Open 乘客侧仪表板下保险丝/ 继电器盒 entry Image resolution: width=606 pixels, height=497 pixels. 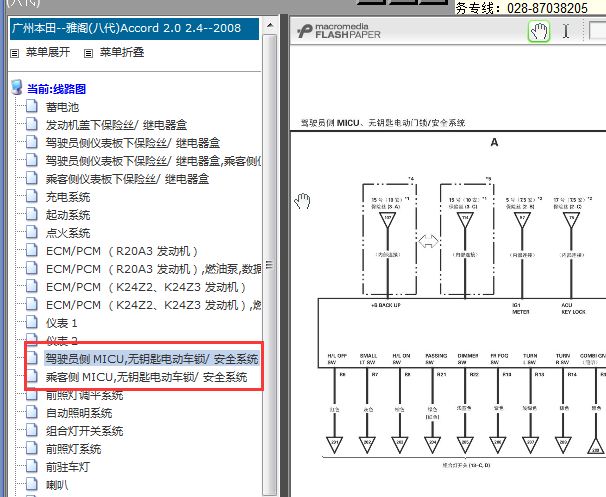[128, 179]
